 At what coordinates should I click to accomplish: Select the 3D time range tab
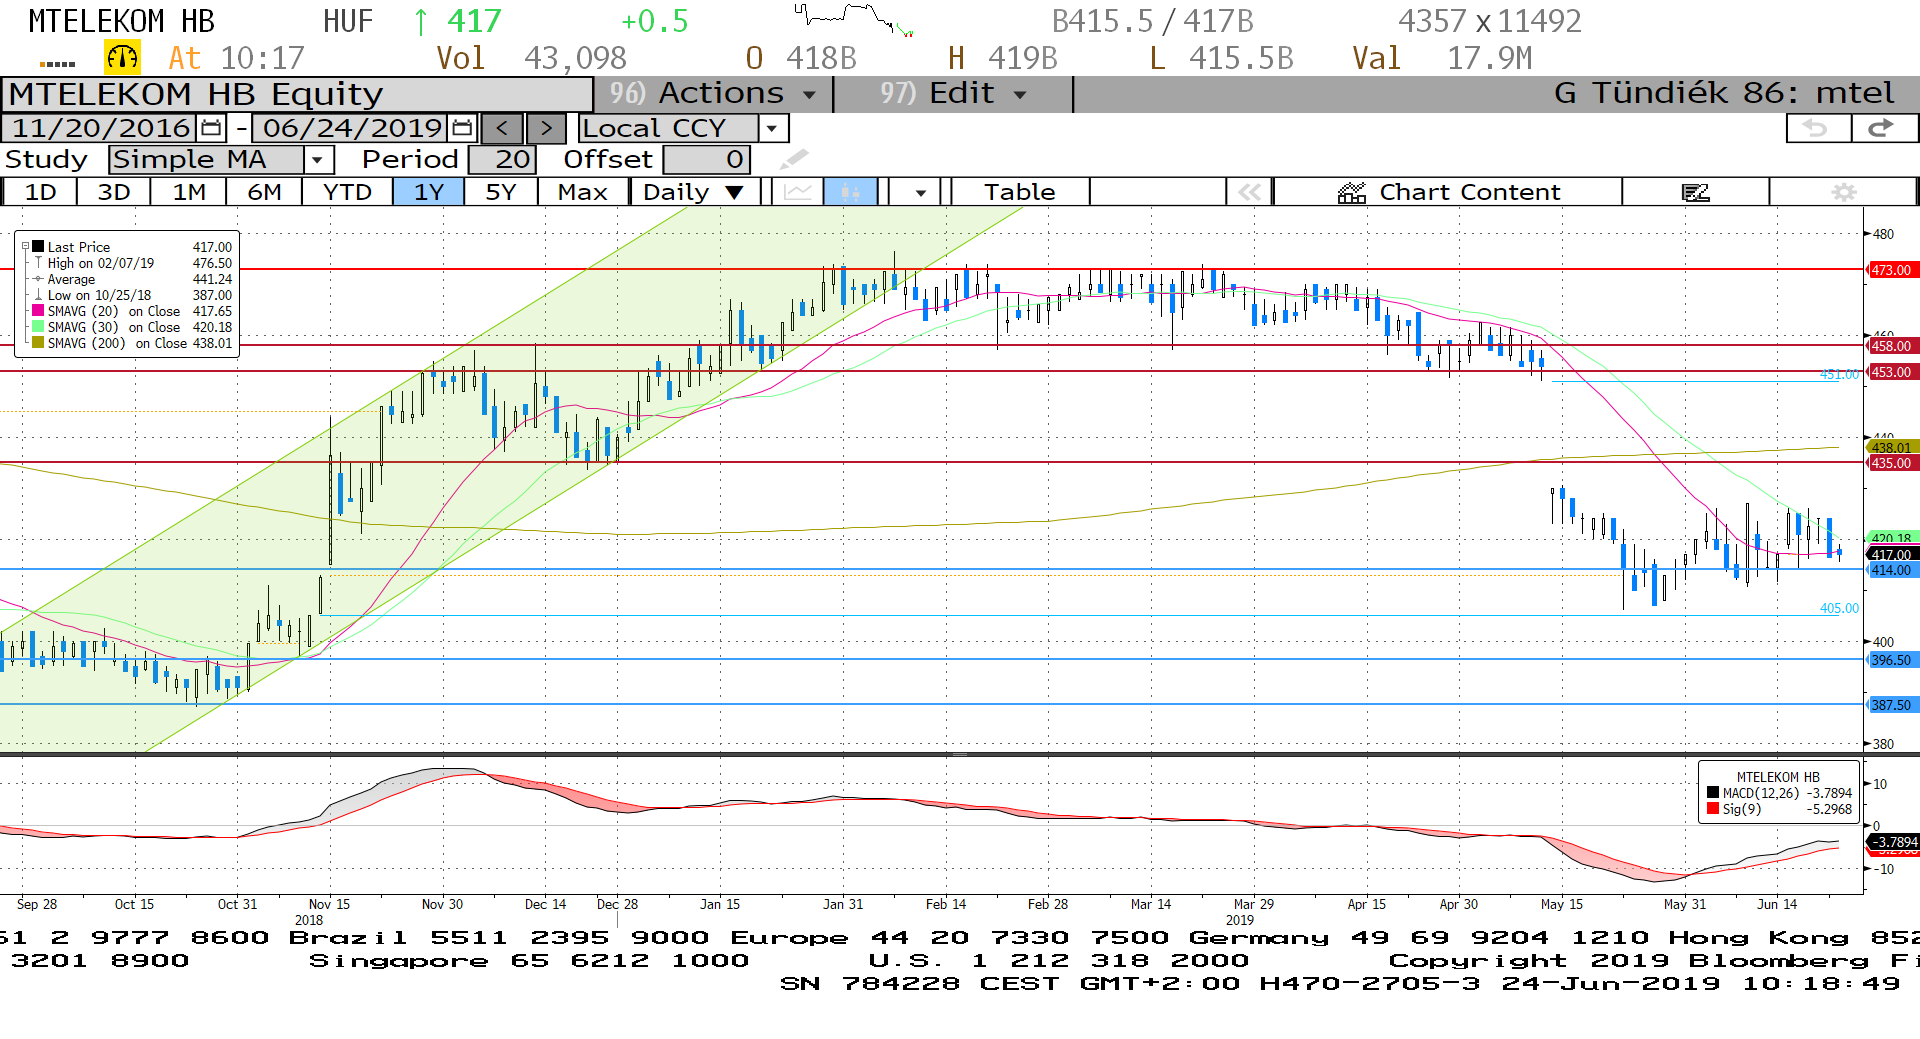pyautogui.click(x=114, y=192)
